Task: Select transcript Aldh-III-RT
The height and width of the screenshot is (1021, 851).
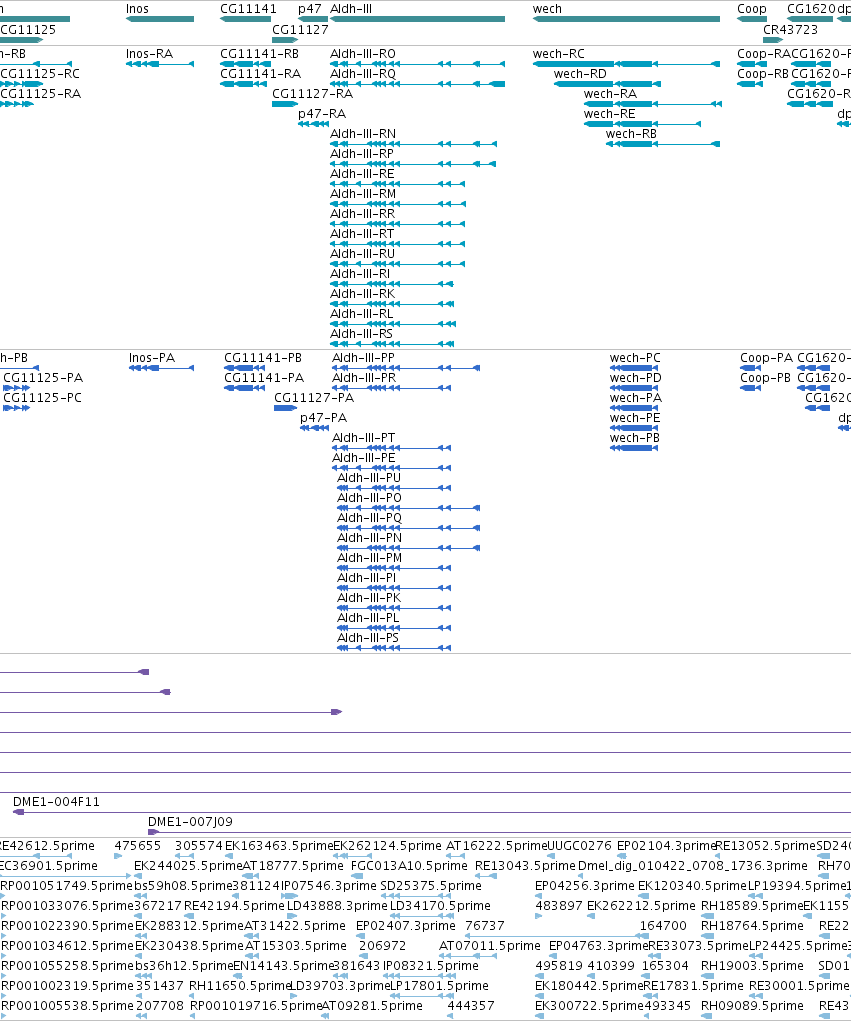Action: click(362, 234)
